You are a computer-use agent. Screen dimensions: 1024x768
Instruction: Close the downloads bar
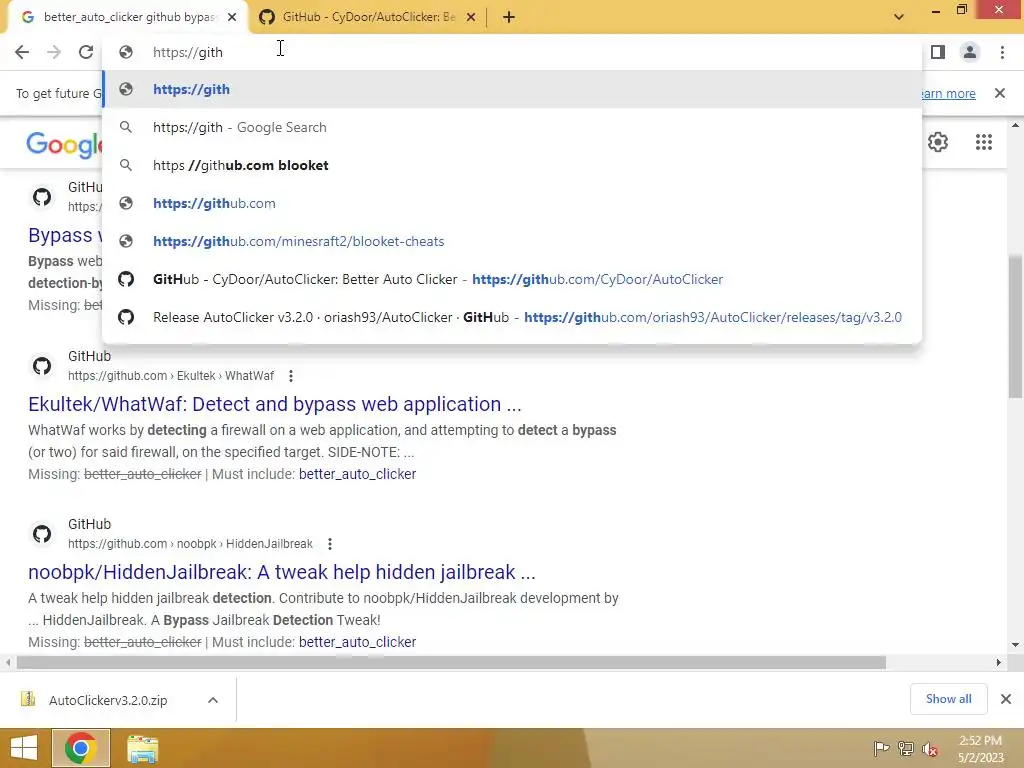click(x=1006, y=699)
